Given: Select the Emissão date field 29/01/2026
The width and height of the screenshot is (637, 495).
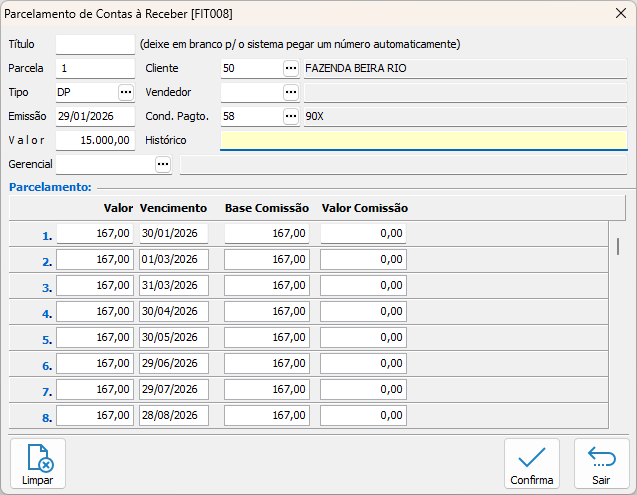Looking at the screenshot, I should 95,116.
